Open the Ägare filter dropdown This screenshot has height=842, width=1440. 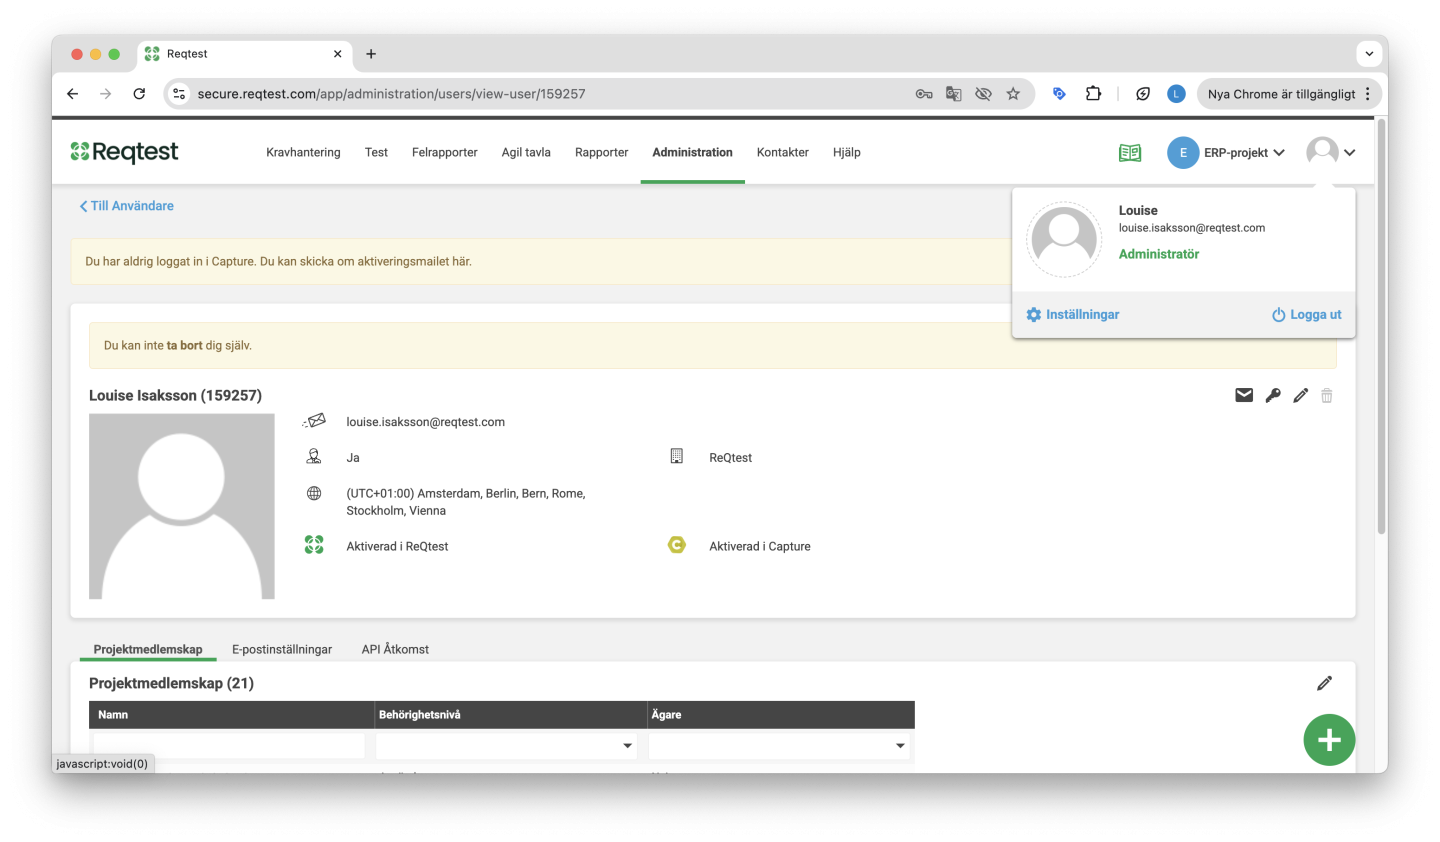point(779,745)
